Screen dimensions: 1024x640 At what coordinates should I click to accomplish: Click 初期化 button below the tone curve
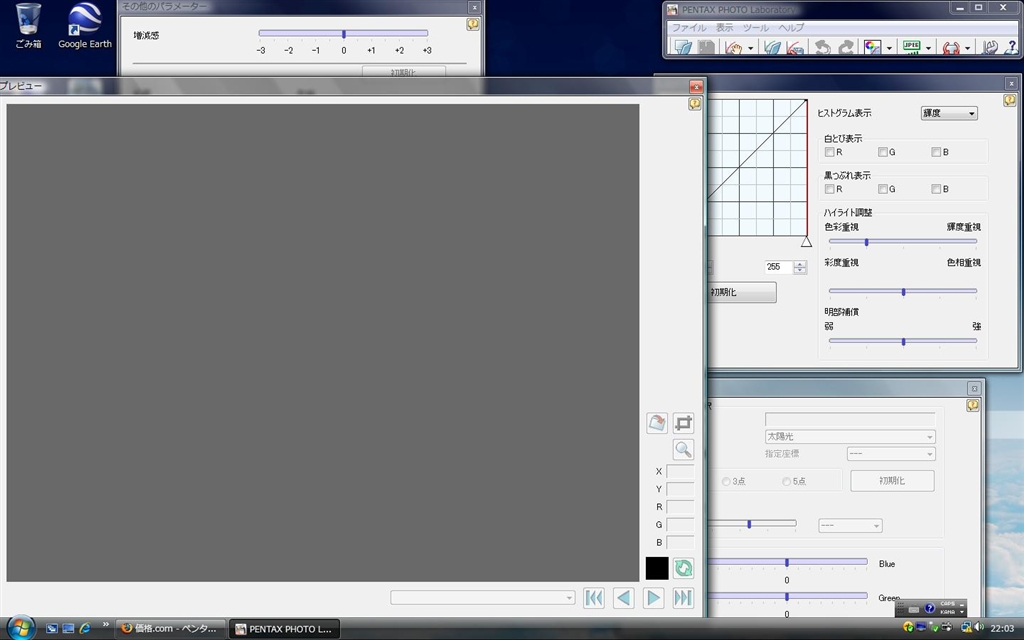741,292
